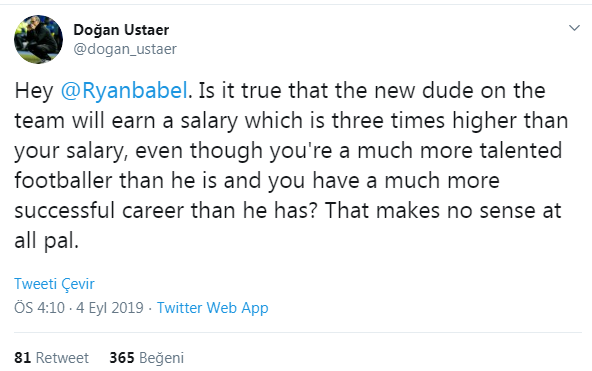
Task: Click the word "footballer" in the tweet
Action: click(63, 180)
